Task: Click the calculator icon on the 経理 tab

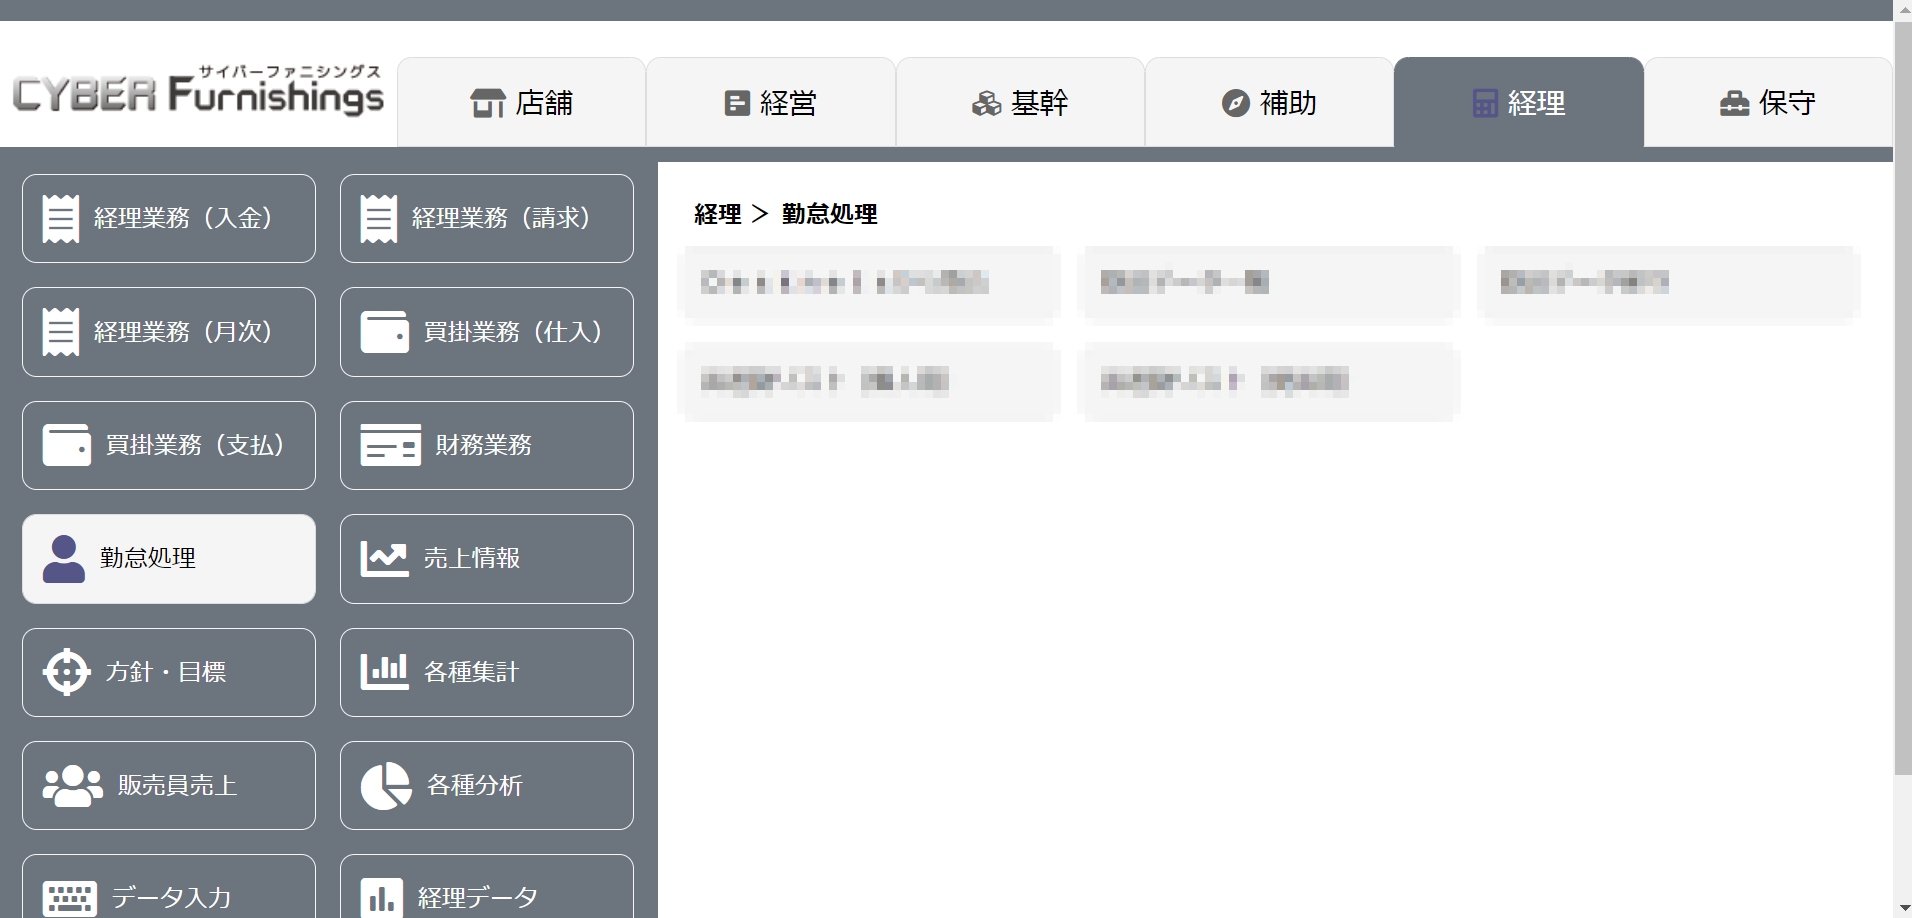Action: (1485, 103)
